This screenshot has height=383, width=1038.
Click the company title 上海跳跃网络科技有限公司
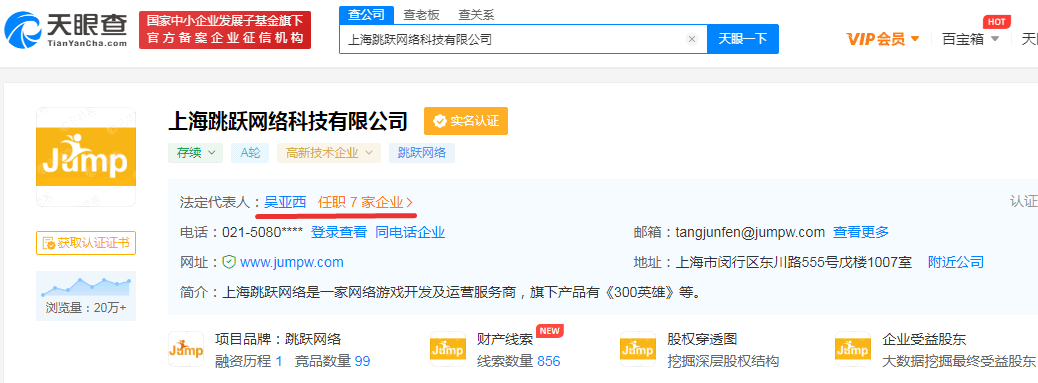tap(288, 121)
